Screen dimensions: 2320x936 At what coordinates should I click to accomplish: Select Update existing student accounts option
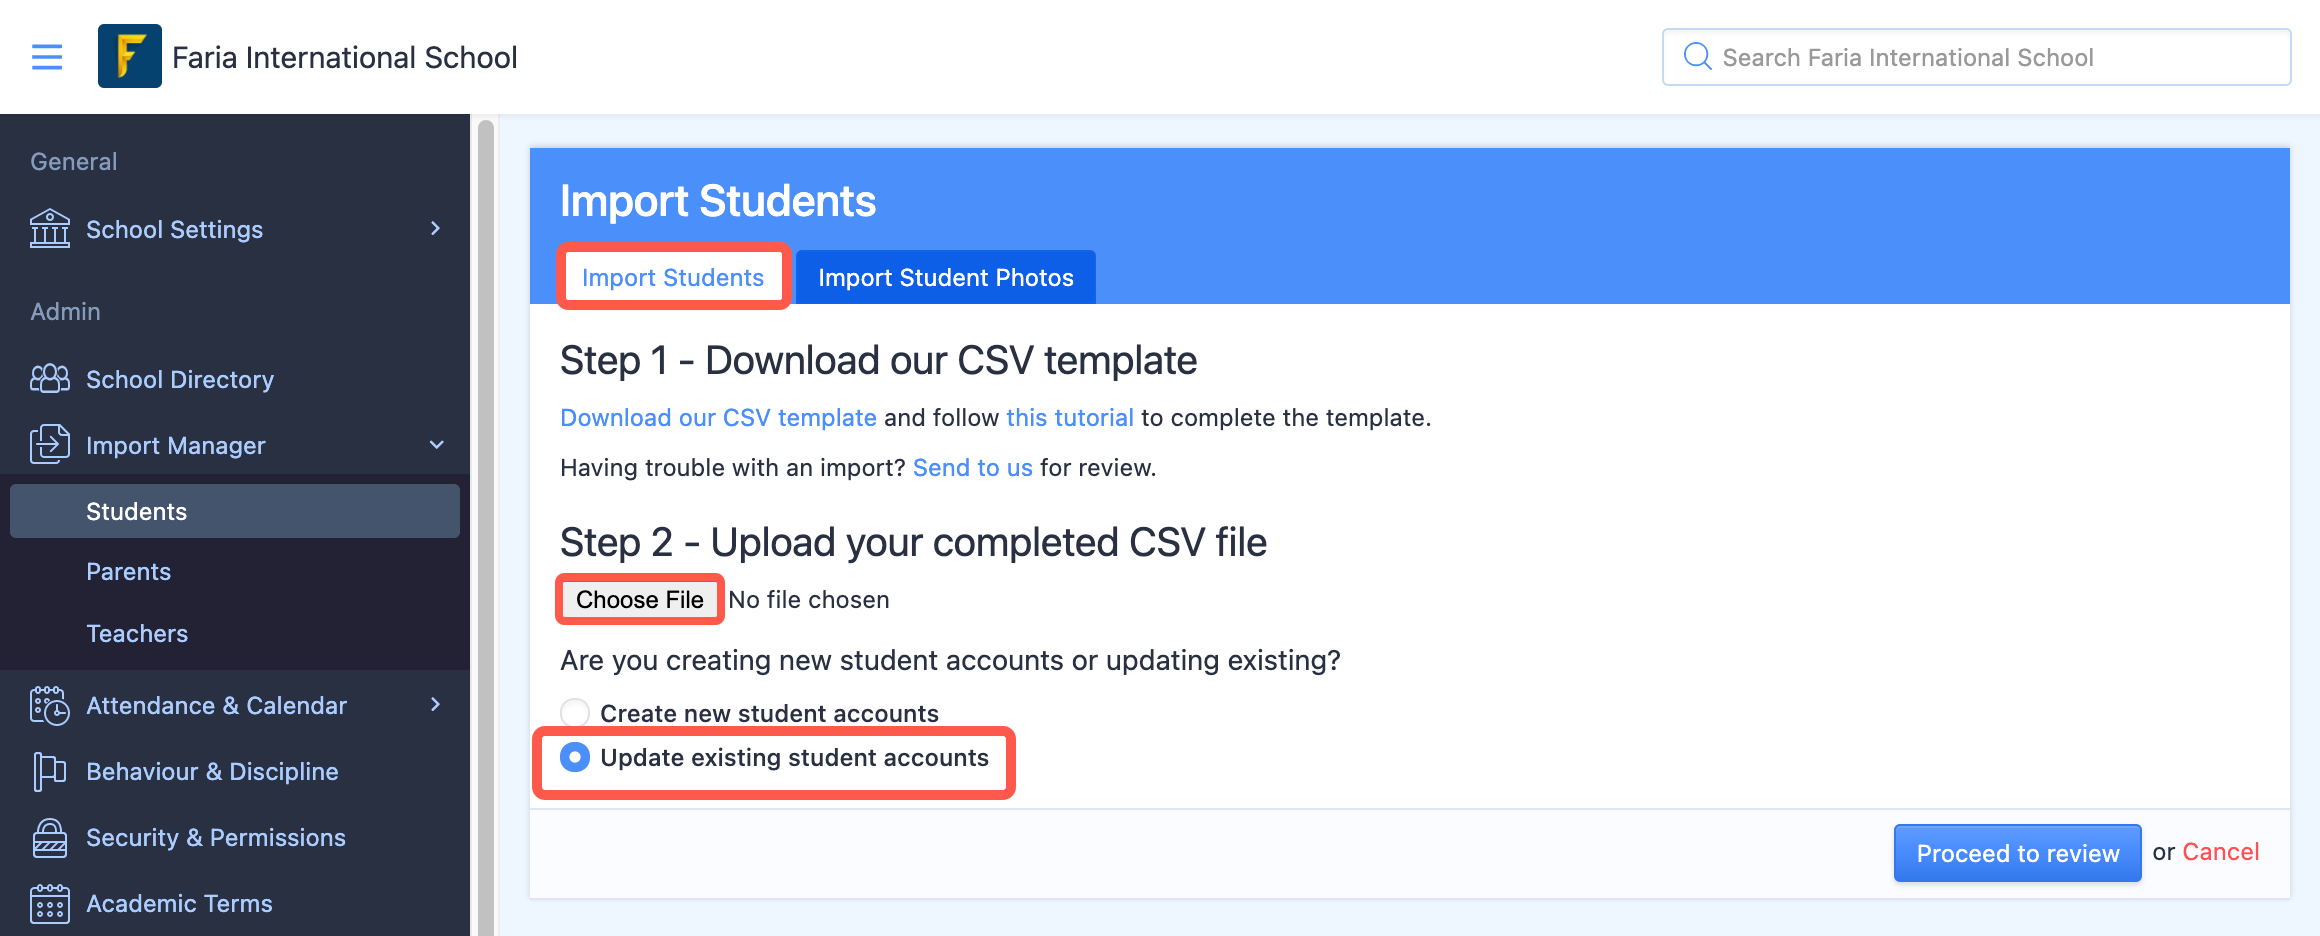click(x=575, y=758)
